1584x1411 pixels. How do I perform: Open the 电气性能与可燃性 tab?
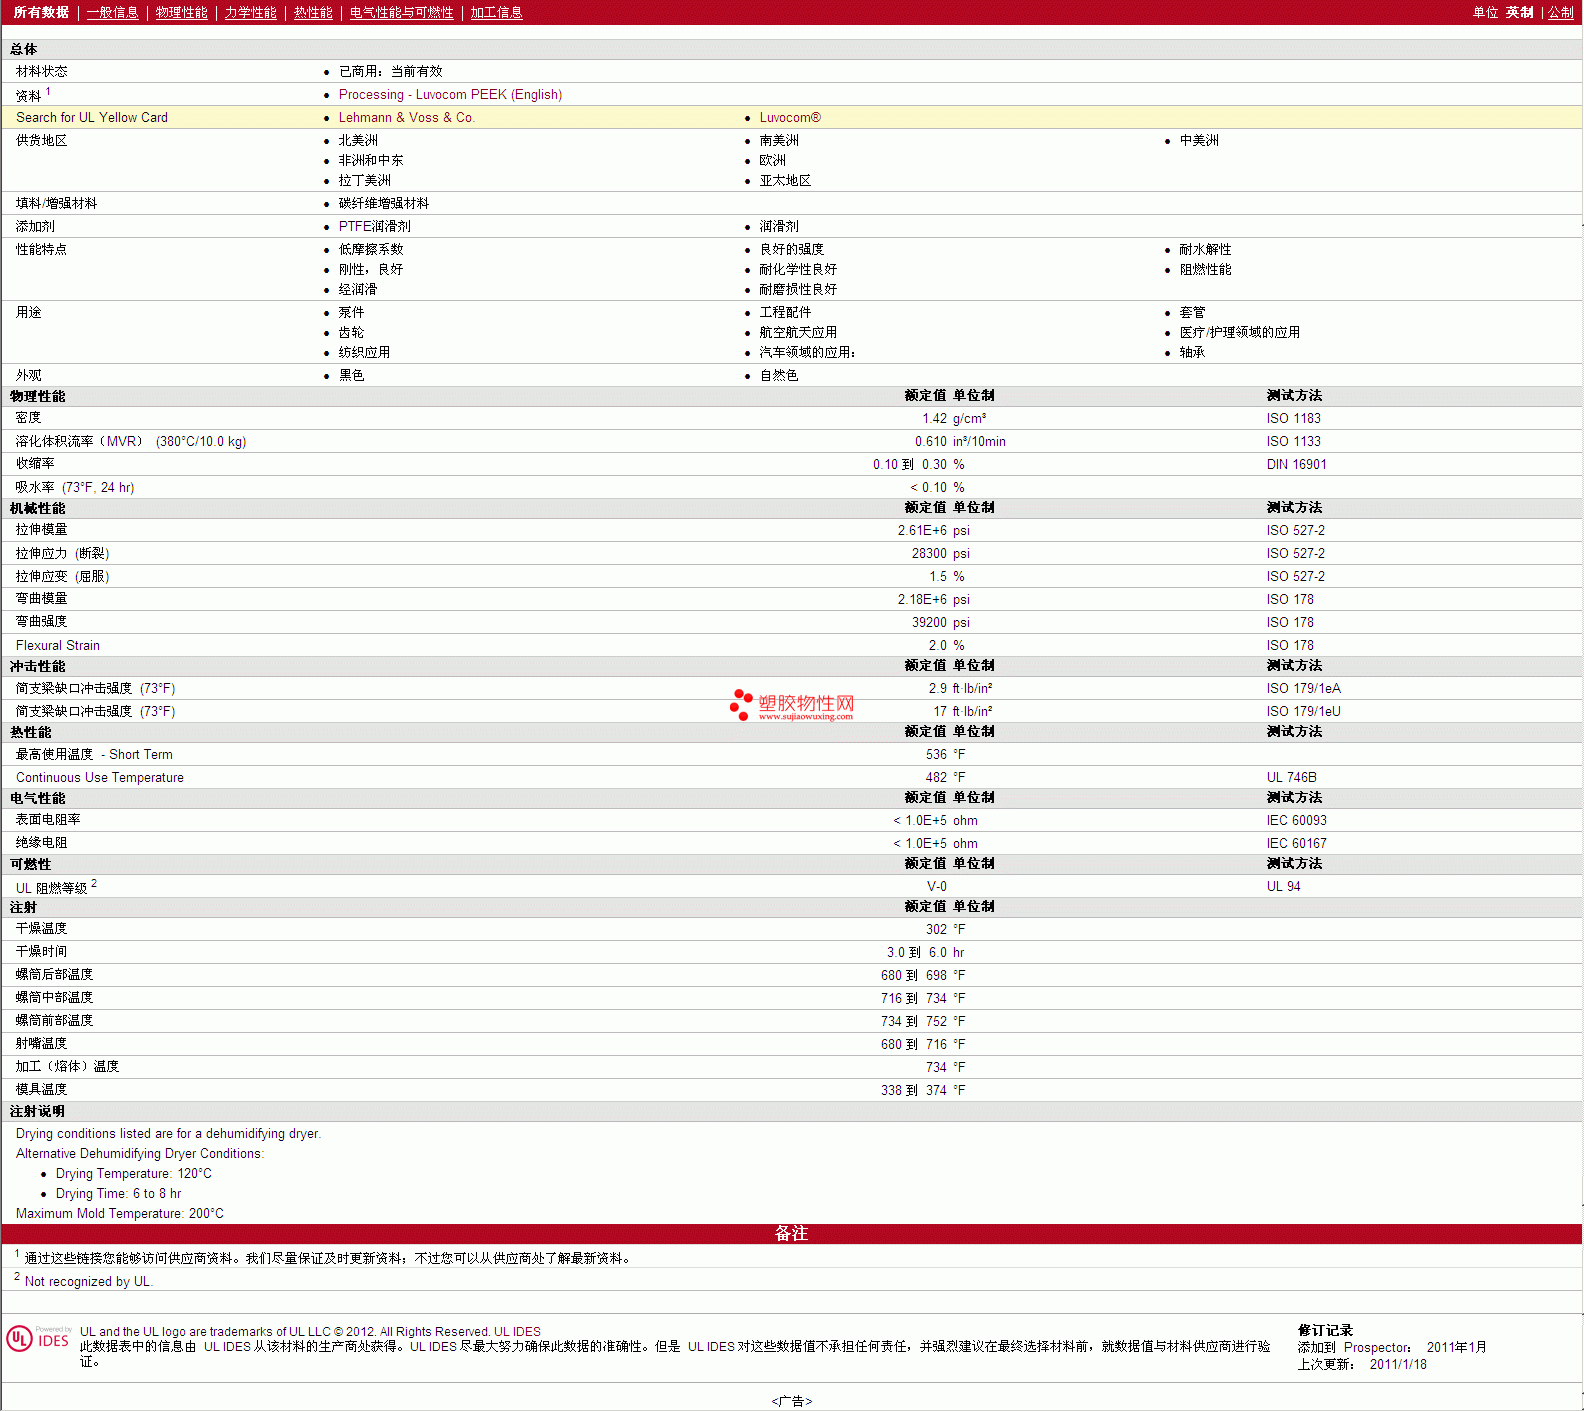(401, 12)
